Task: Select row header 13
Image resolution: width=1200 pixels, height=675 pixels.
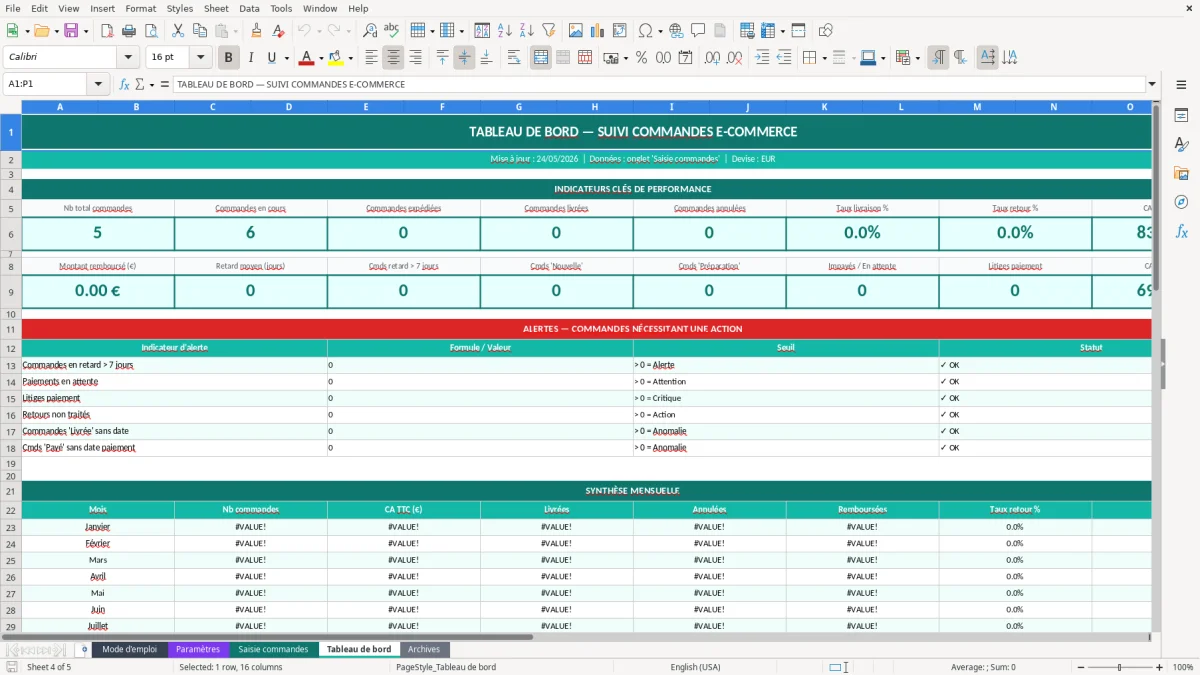Action: [11, 365]
